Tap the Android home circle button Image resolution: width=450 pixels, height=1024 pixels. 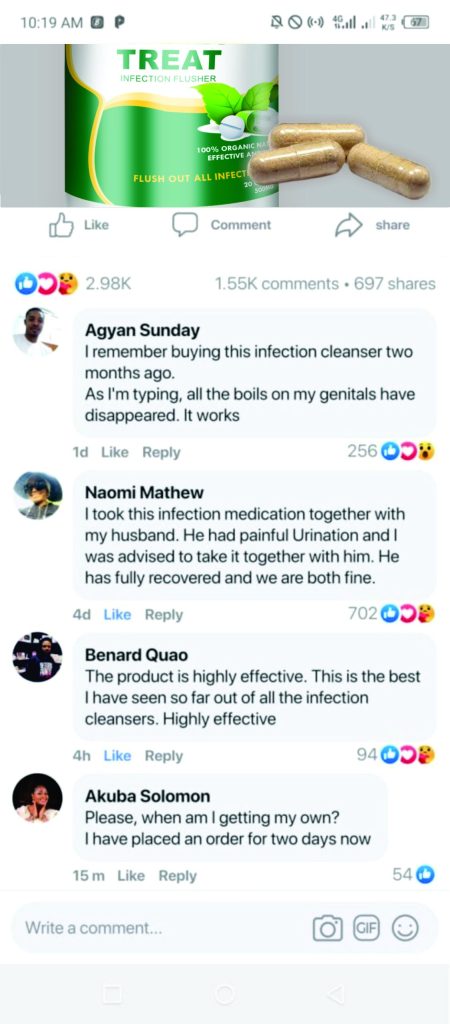click(x=225, y=995)
